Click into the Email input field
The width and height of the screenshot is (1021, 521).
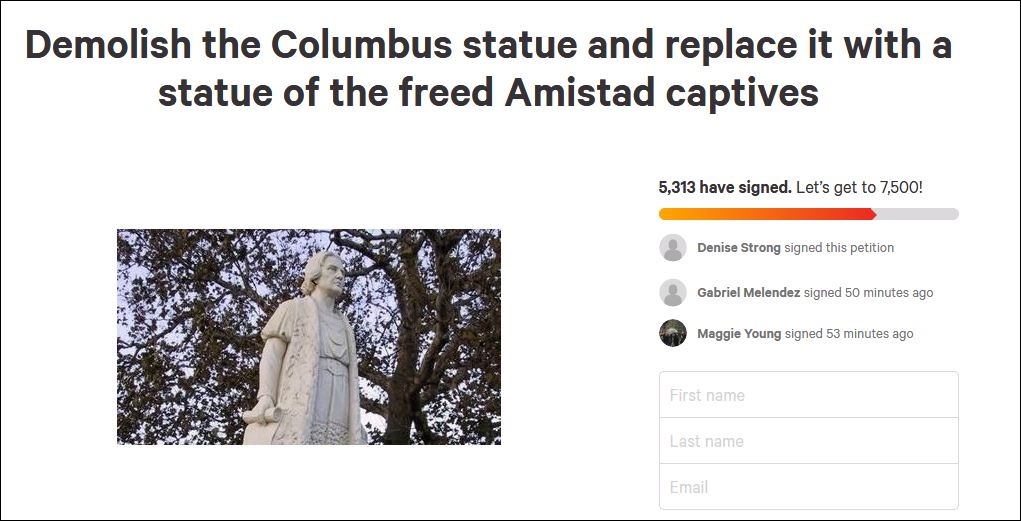(x=809, y=486)
